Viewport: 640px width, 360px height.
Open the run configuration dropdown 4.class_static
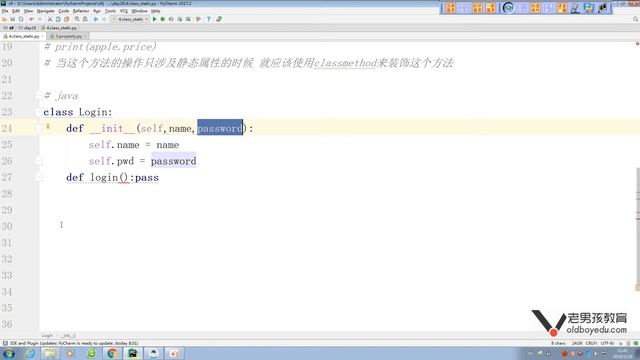[131, 19]
